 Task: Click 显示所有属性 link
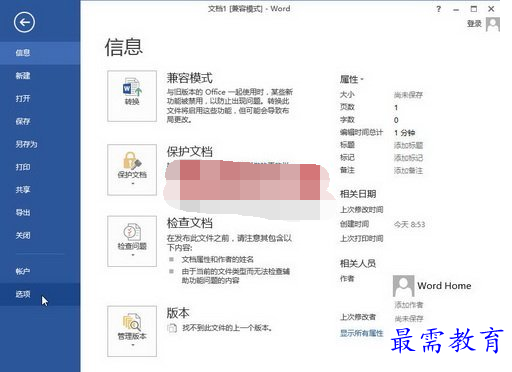pos(361,333)
